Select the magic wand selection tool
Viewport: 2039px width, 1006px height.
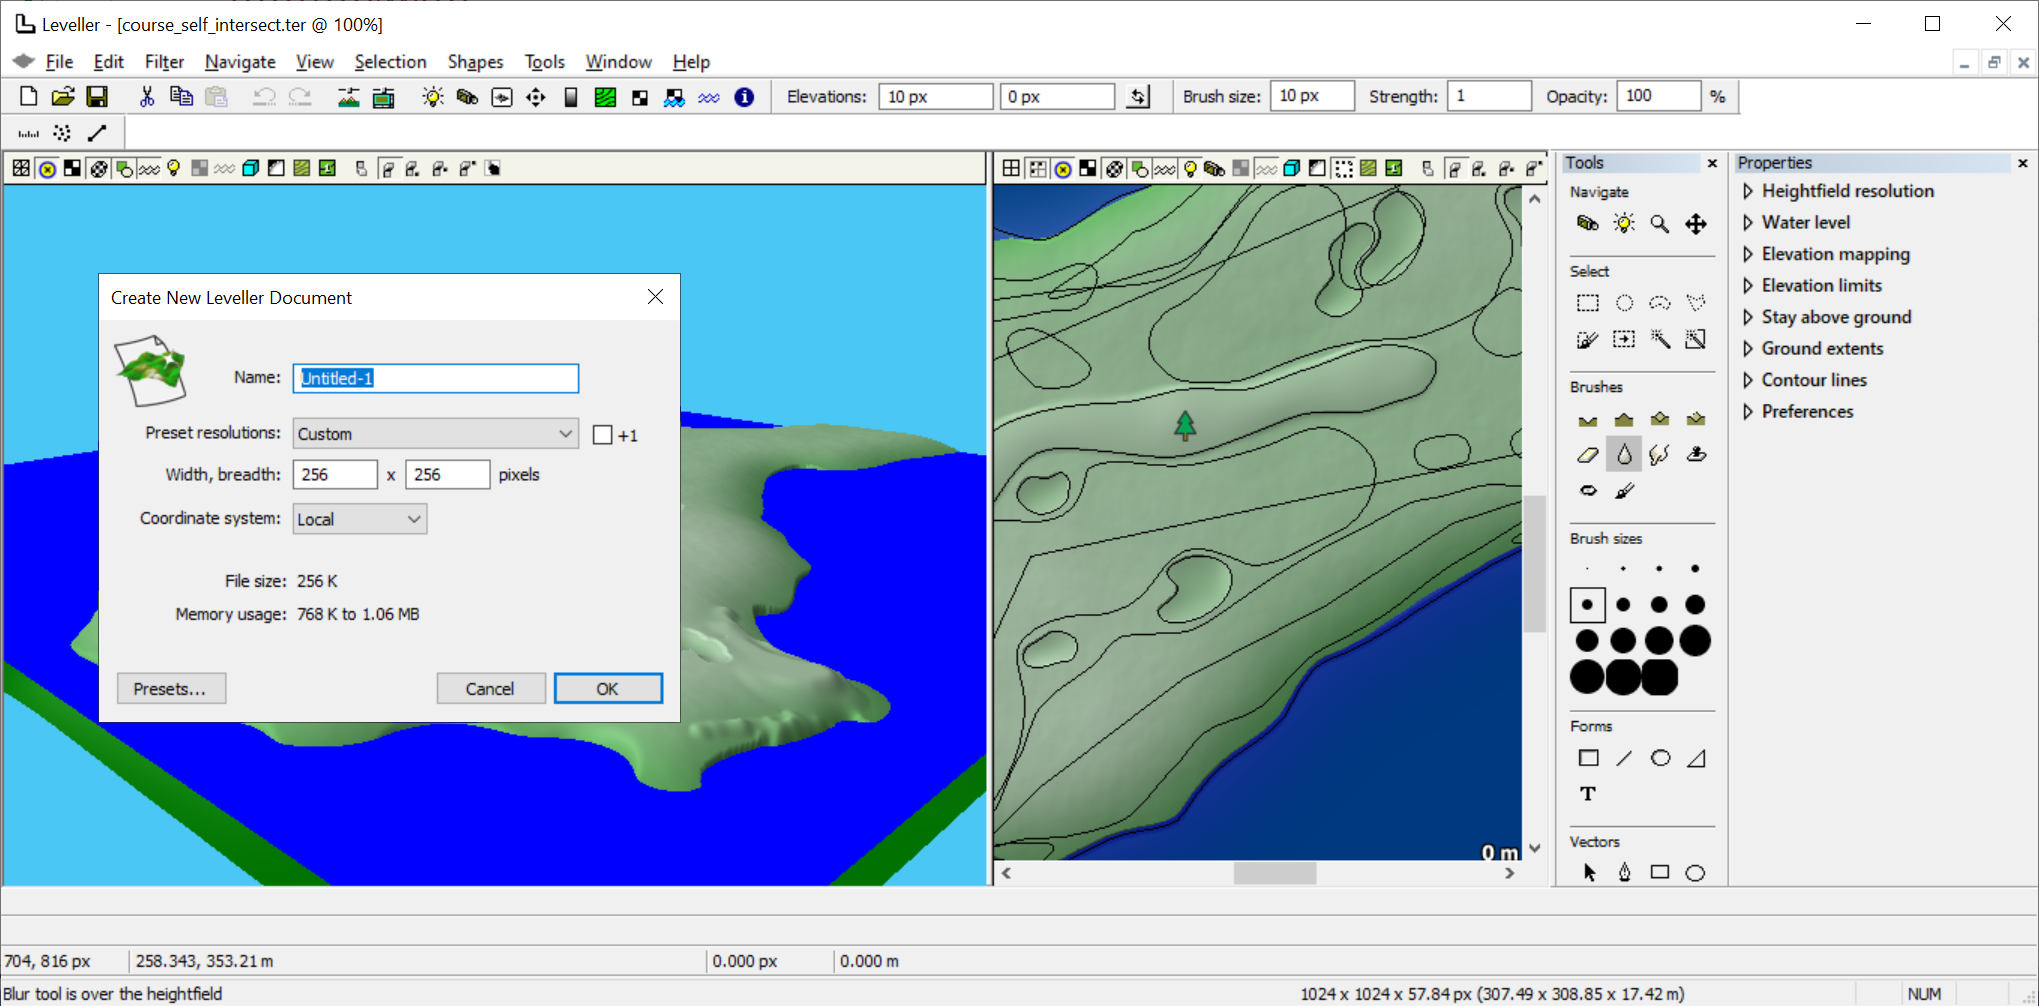[1660, 339]
